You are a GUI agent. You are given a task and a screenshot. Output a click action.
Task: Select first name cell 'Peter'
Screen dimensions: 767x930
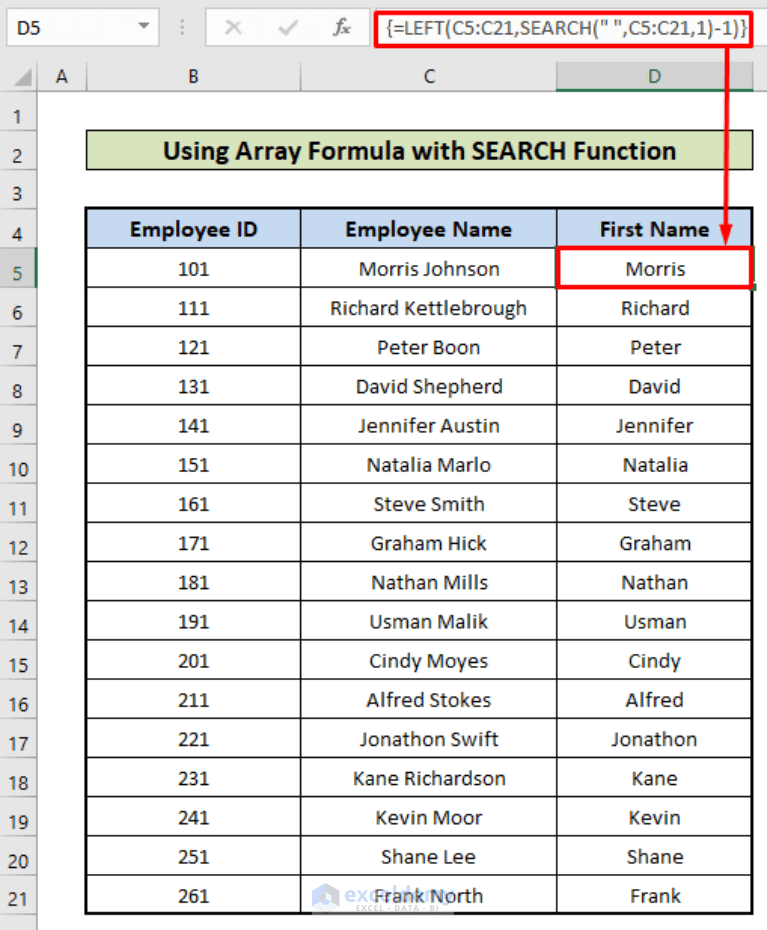coord(654,347)
